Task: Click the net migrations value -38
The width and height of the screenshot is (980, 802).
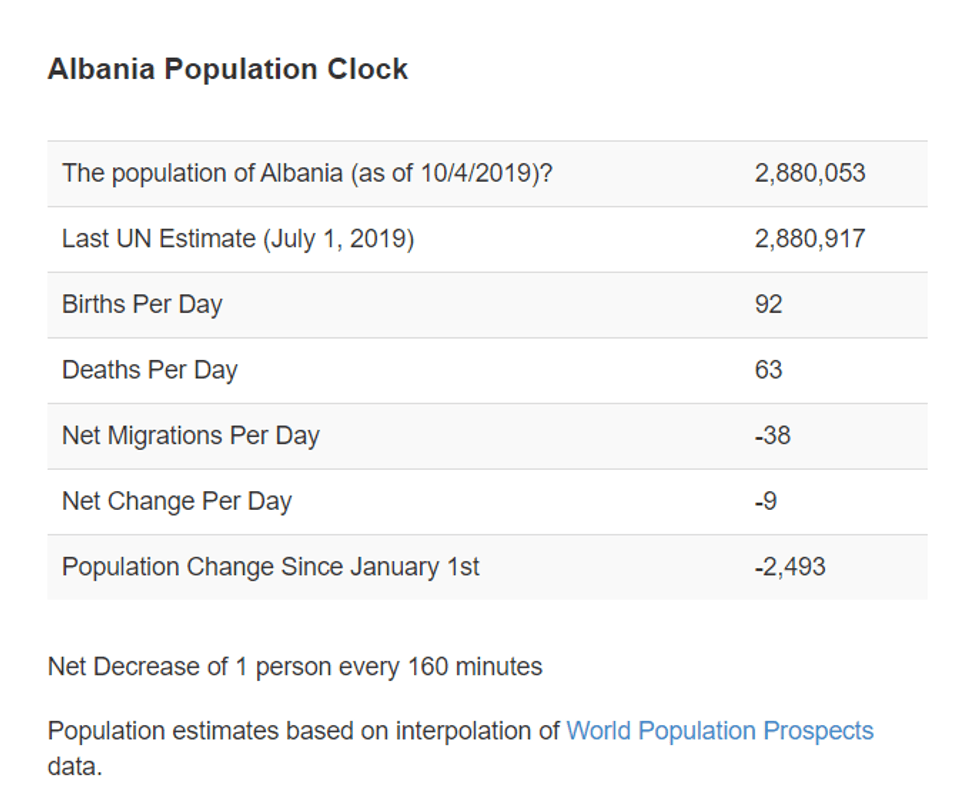Action: coord(772,436)
